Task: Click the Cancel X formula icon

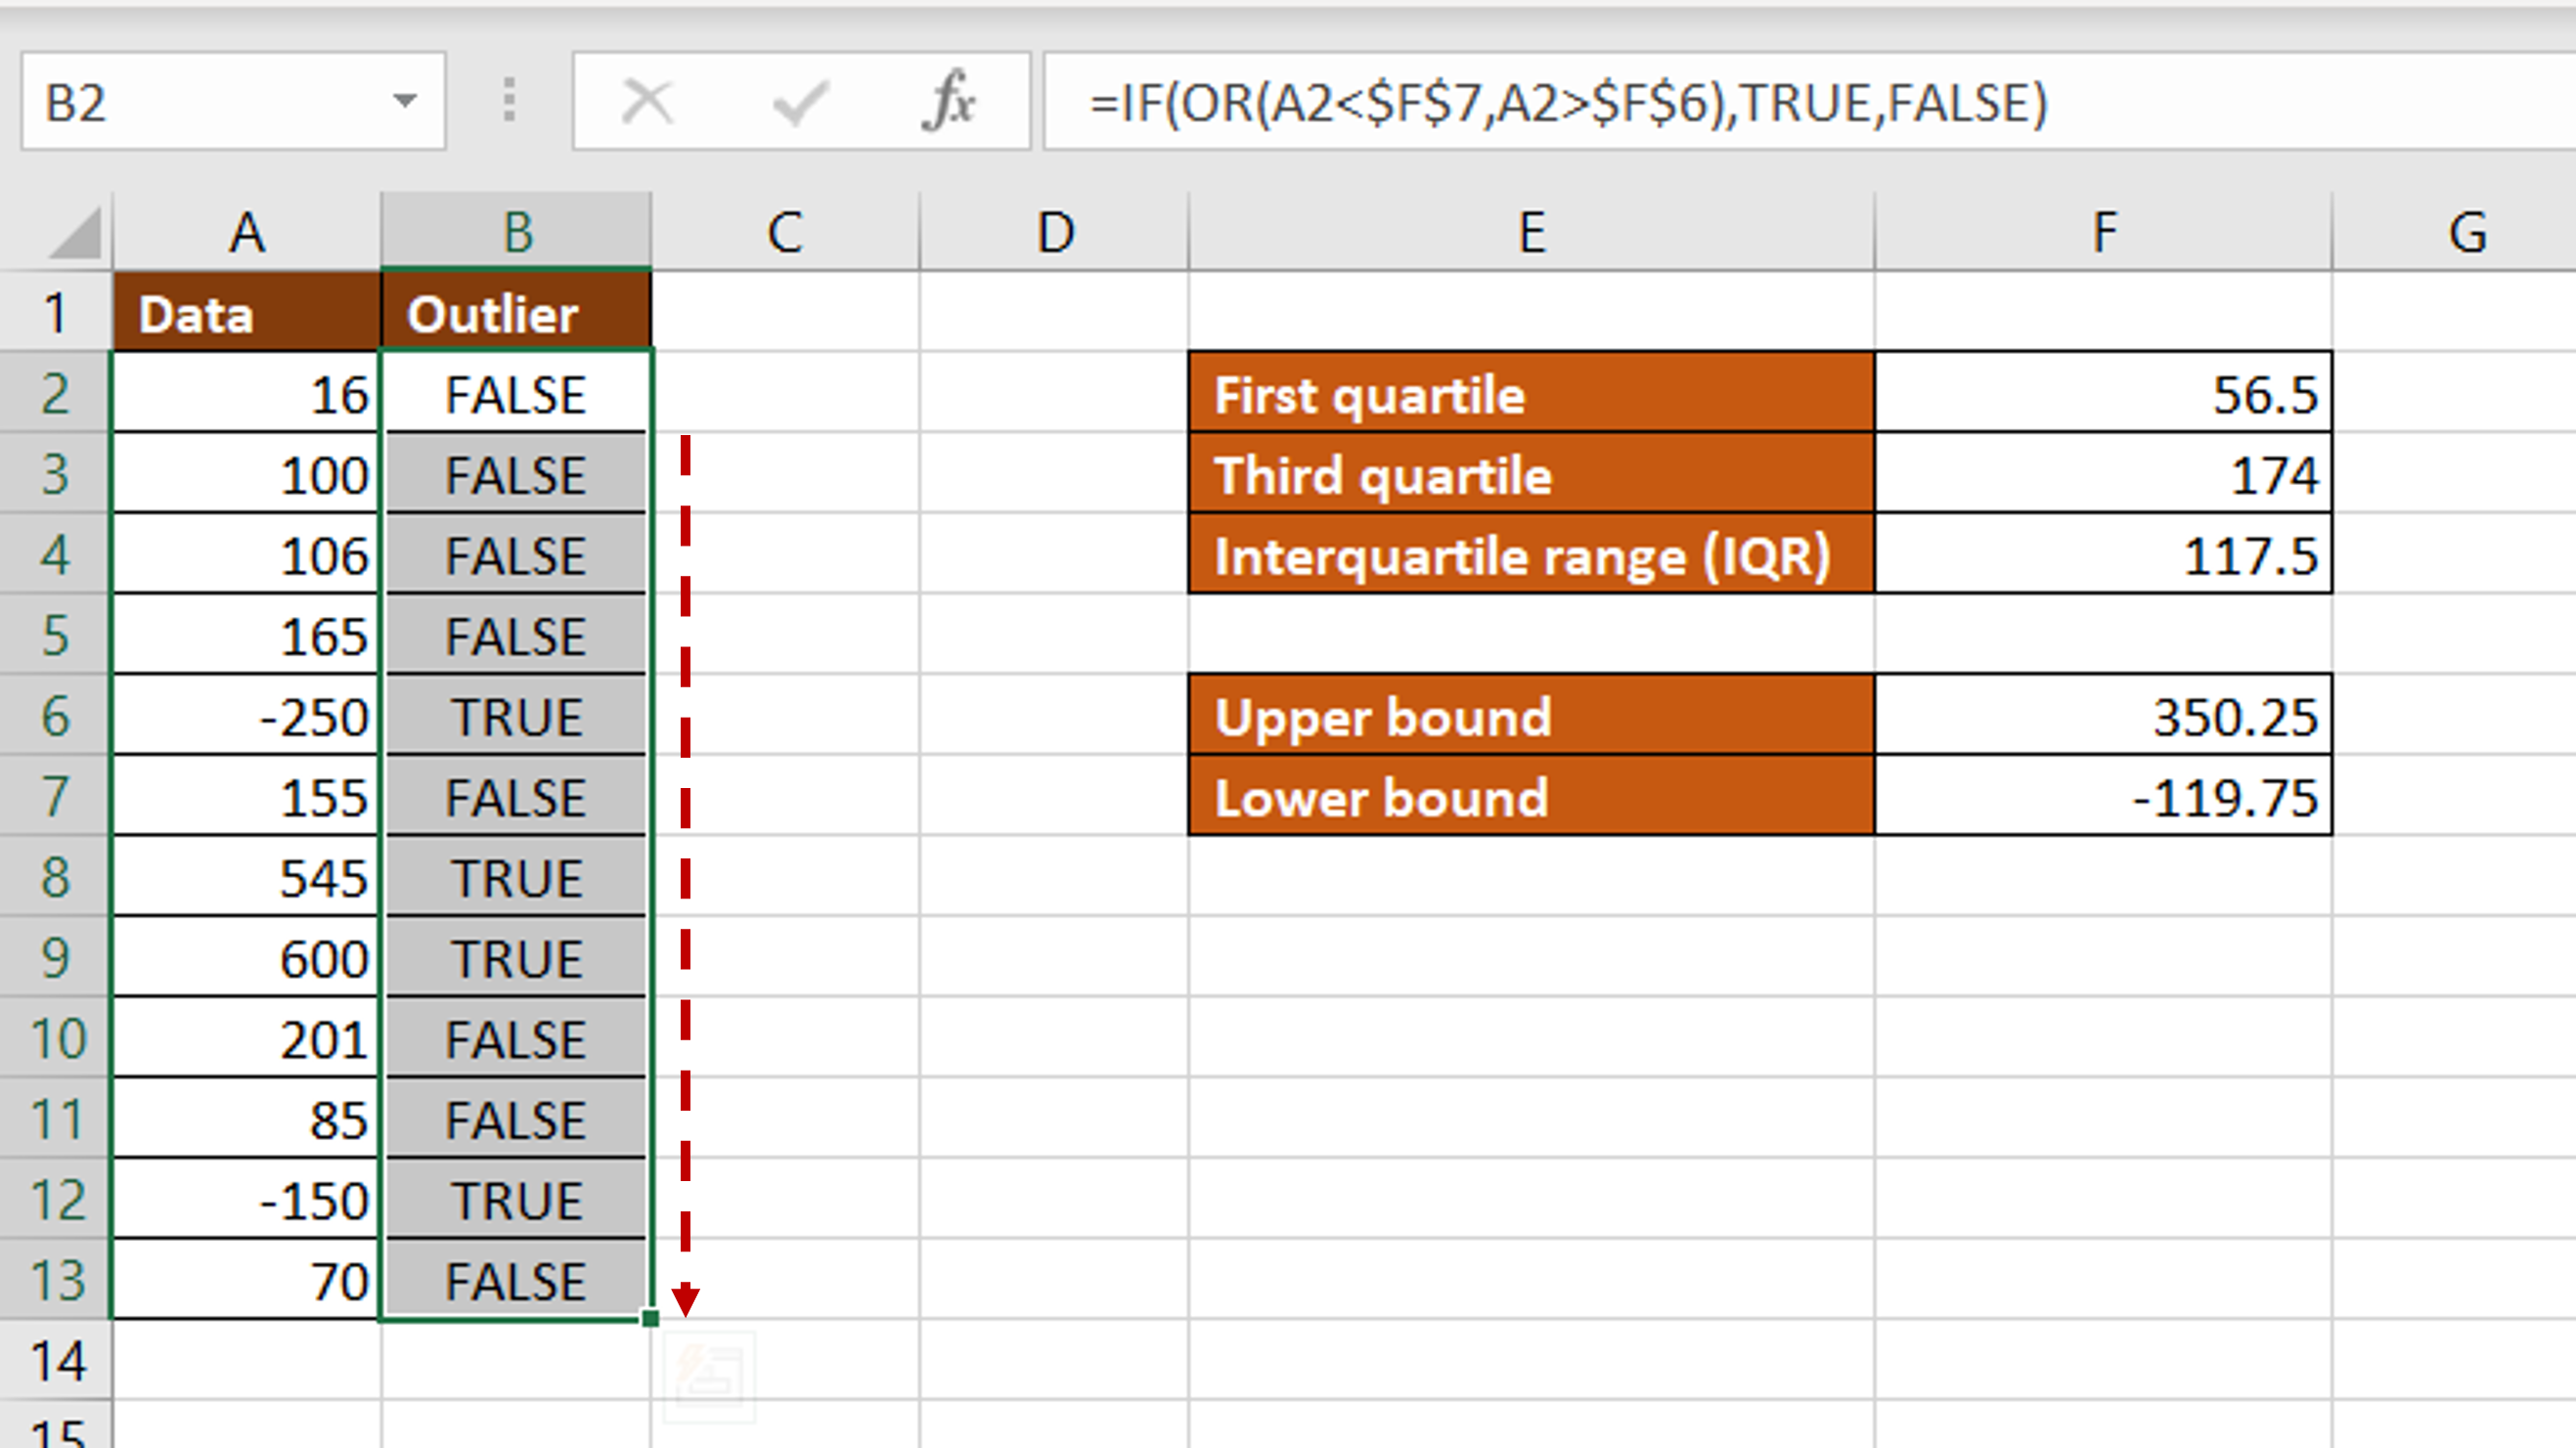Action: point(647,101)
